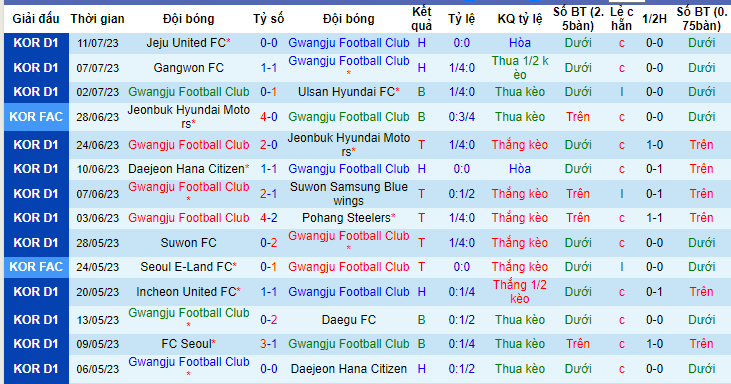Image resolution: width=731 pixels, height=384 pixels.
Task: Open Incheon United FC team link
Action: 186,292
